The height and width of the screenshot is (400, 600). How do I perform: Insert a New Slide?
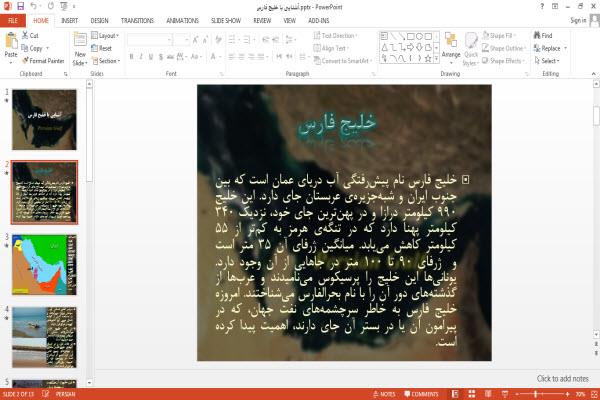80,49
